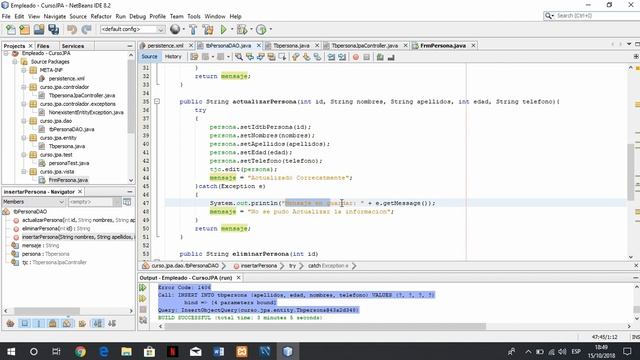Click the Last Edit icon in editor toolbar
Viewport: 640px width, 360px height.
[x=194, y=57]
